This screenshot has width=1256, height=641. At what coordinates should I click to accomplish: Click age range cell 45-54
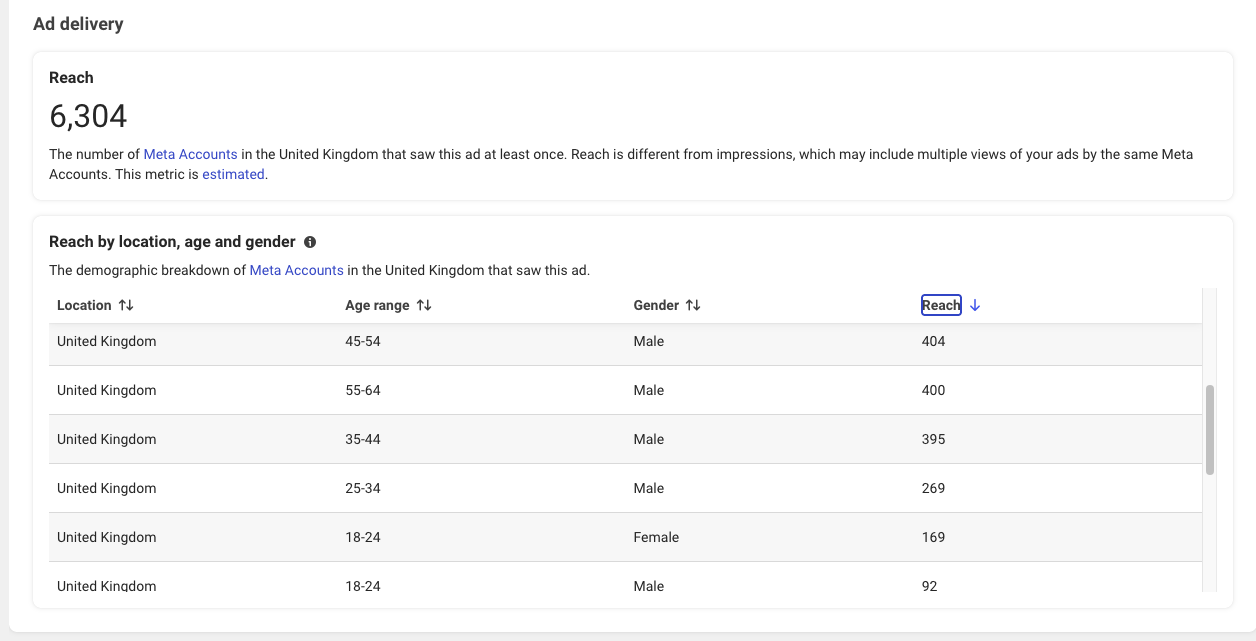363,341
